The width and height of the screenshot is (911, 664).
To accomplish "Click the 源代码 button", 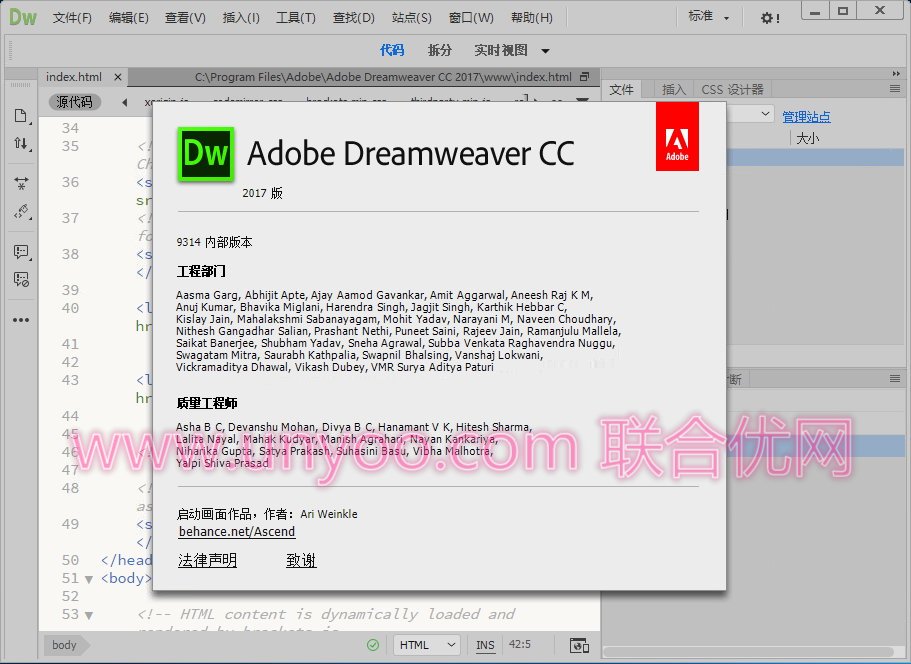I will [x=74, y=102].
